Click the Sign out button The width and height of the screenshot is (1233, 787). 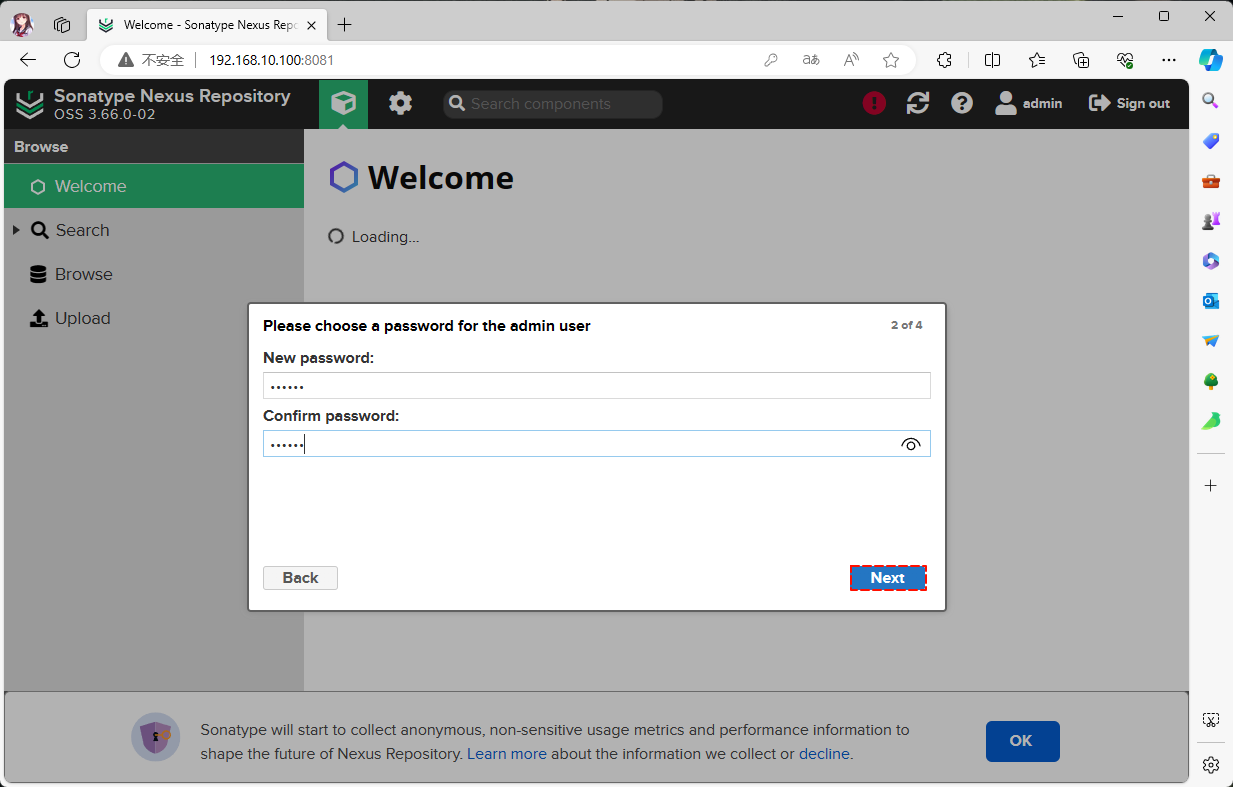tap(1129, 103)
